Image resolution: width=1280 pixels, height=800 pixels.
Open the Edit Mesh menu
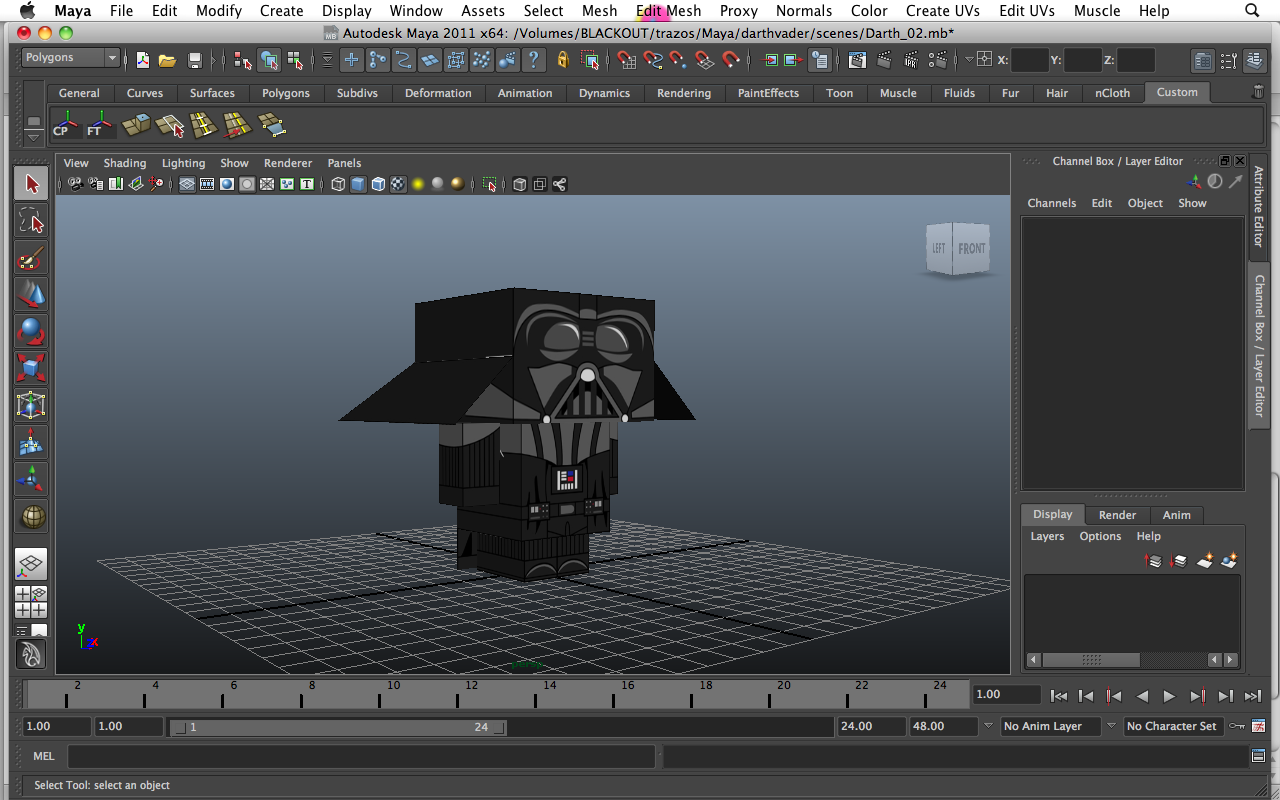click(668, 11)
